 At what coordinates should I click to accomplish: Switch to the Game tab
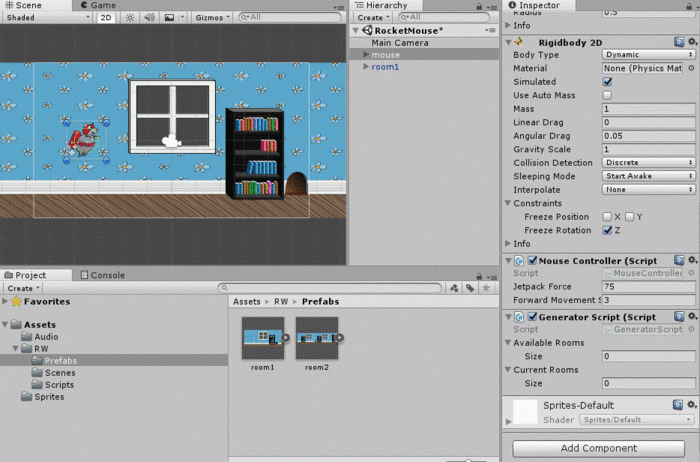98,5
